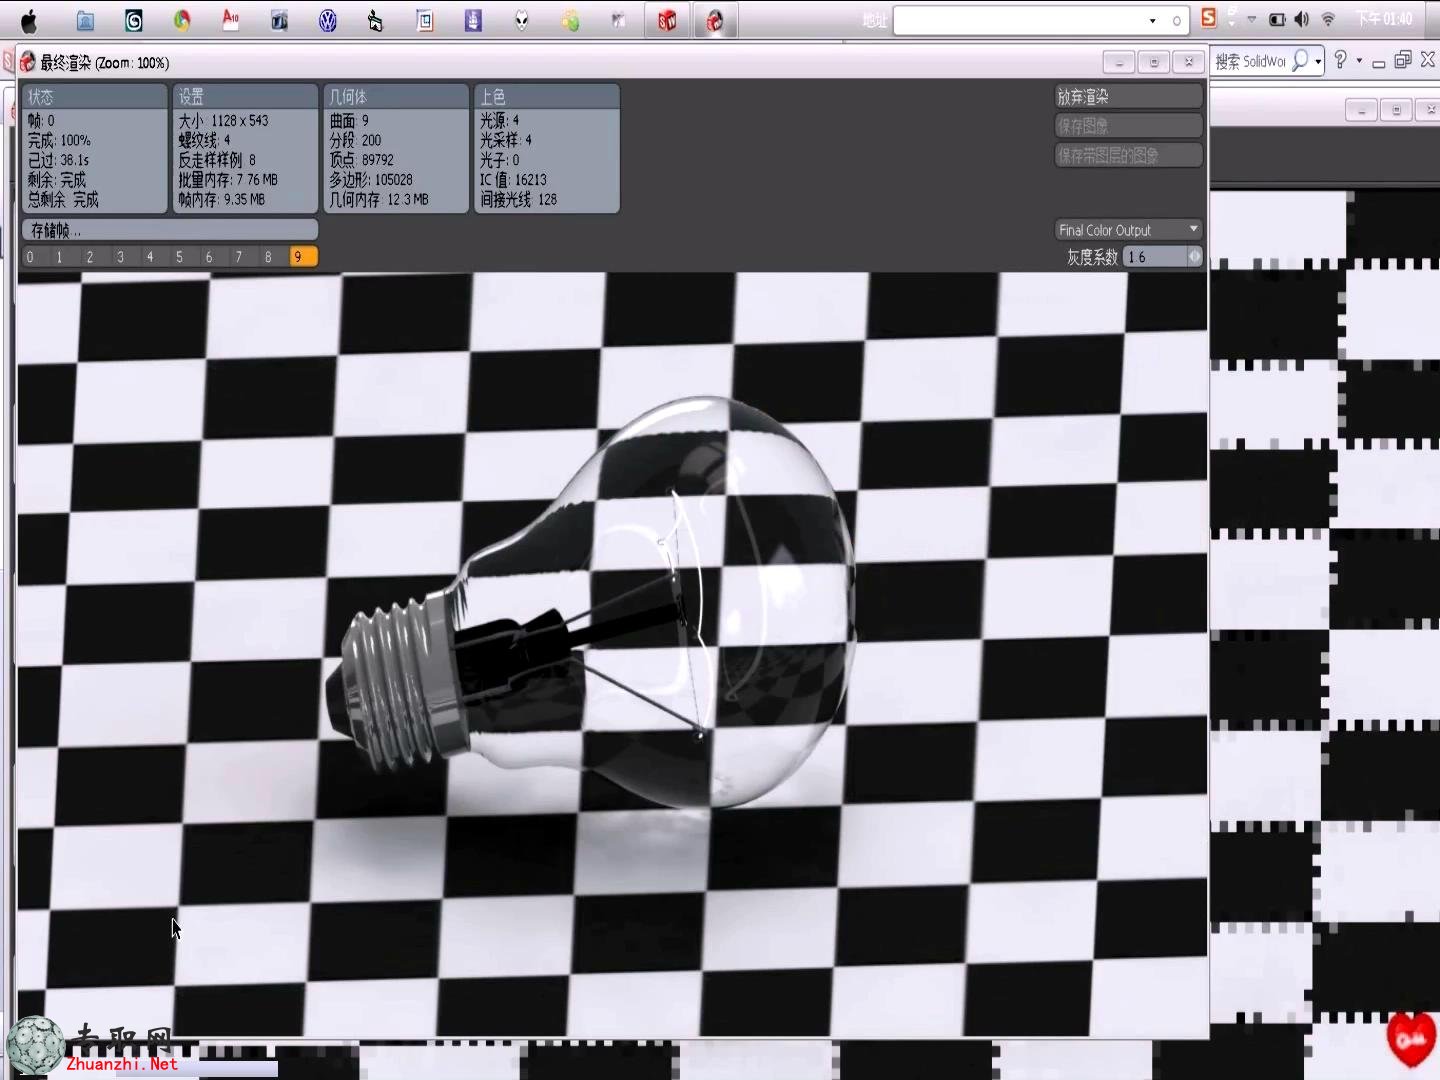The height and width of the screenshot is (1080, 1440).
Task: Open the SolidWorks help question mark
Action: coord(1341,60)
